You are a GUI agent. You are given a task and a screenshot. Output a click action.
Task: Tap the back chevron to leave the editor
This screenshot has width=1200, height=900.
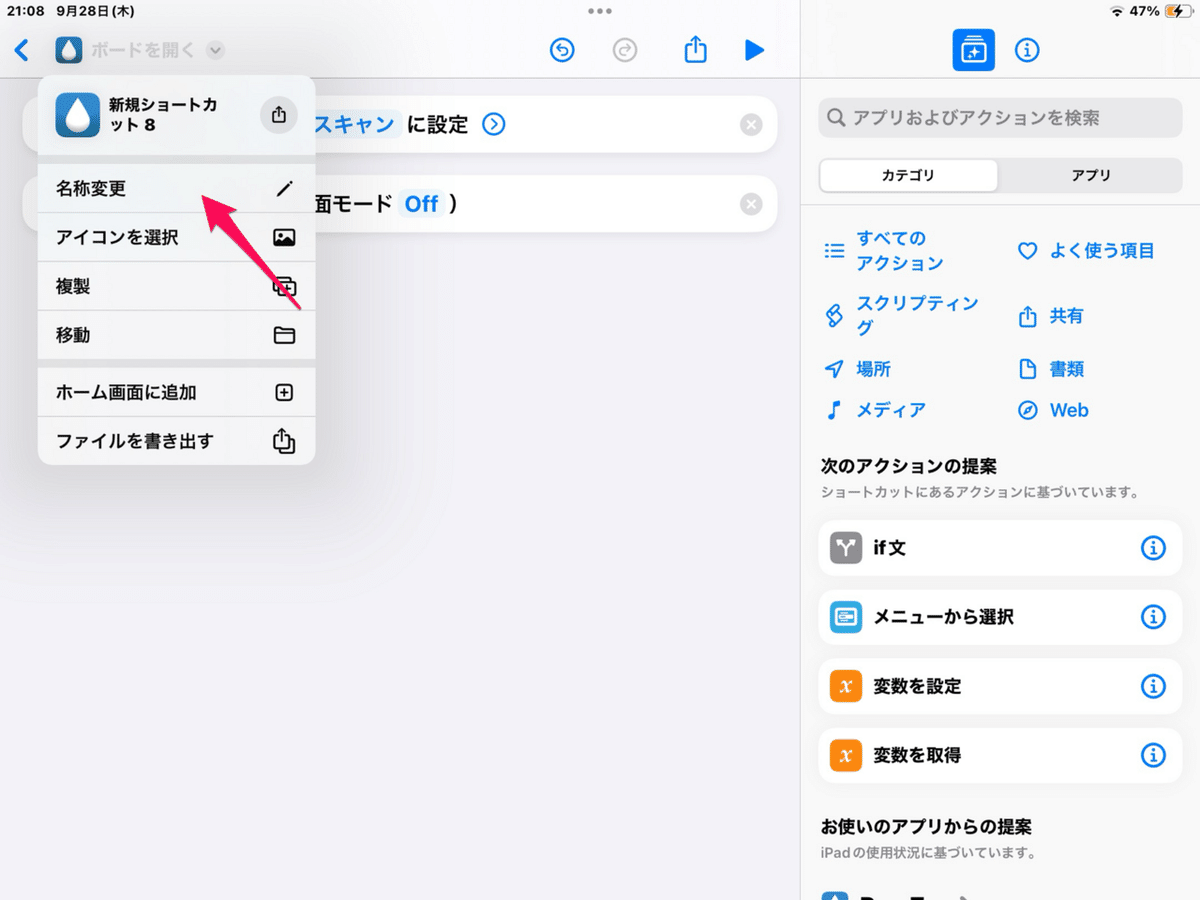coord(22,50)
